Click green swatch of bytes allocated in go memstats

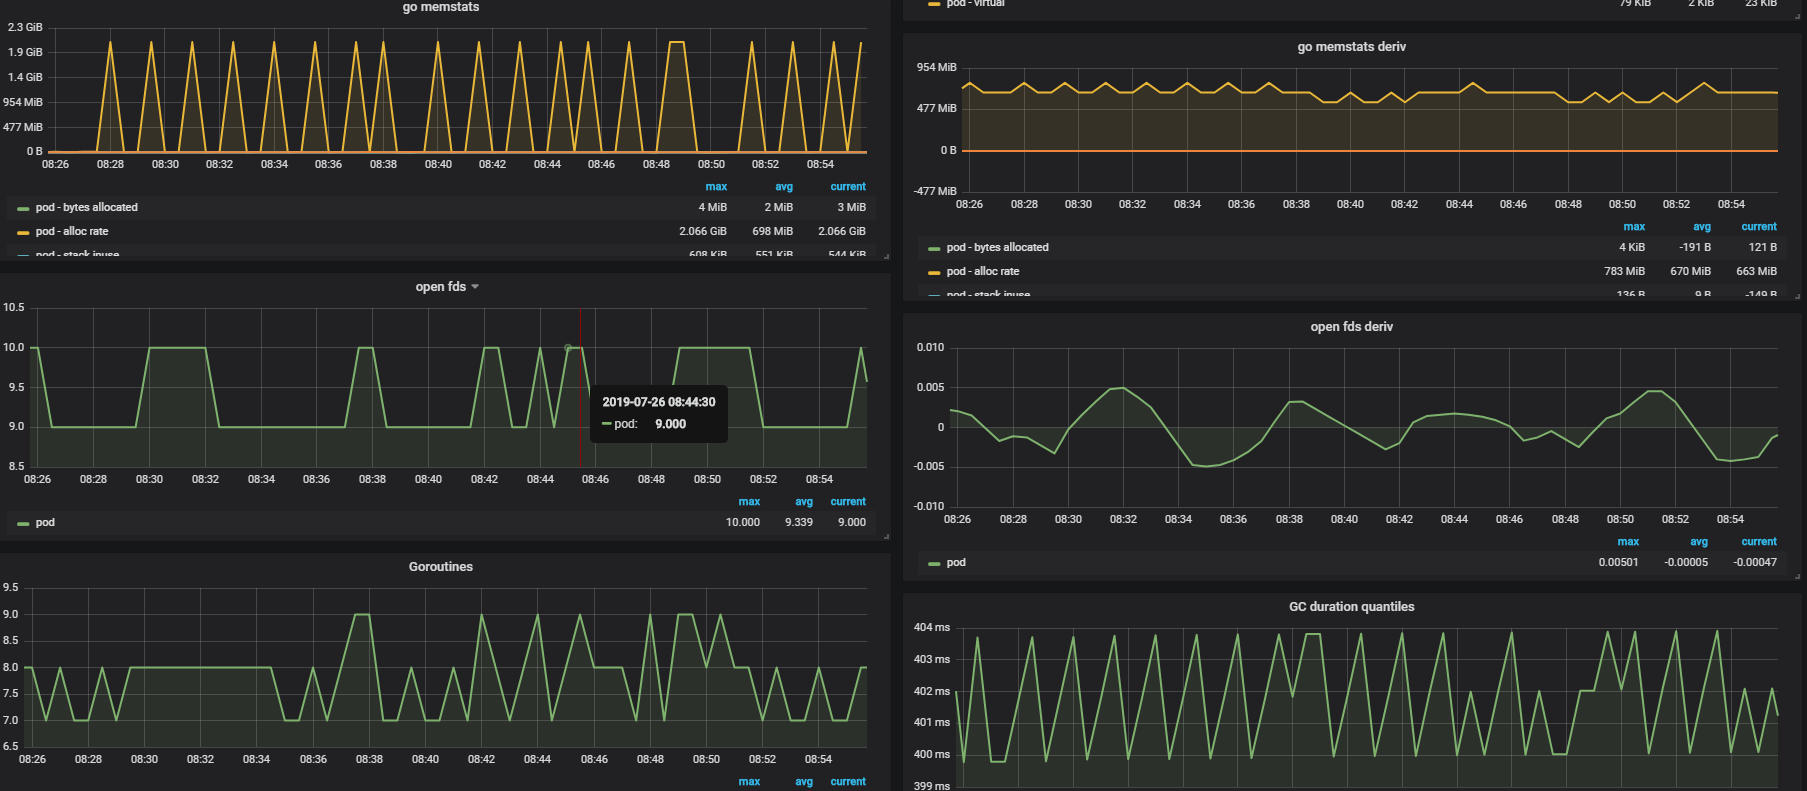point(23,208)
